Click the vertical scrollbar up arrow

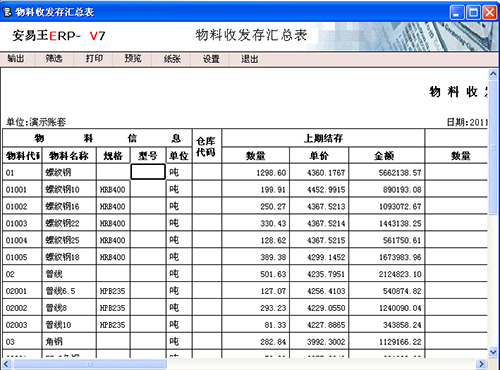tap(493, 74)
